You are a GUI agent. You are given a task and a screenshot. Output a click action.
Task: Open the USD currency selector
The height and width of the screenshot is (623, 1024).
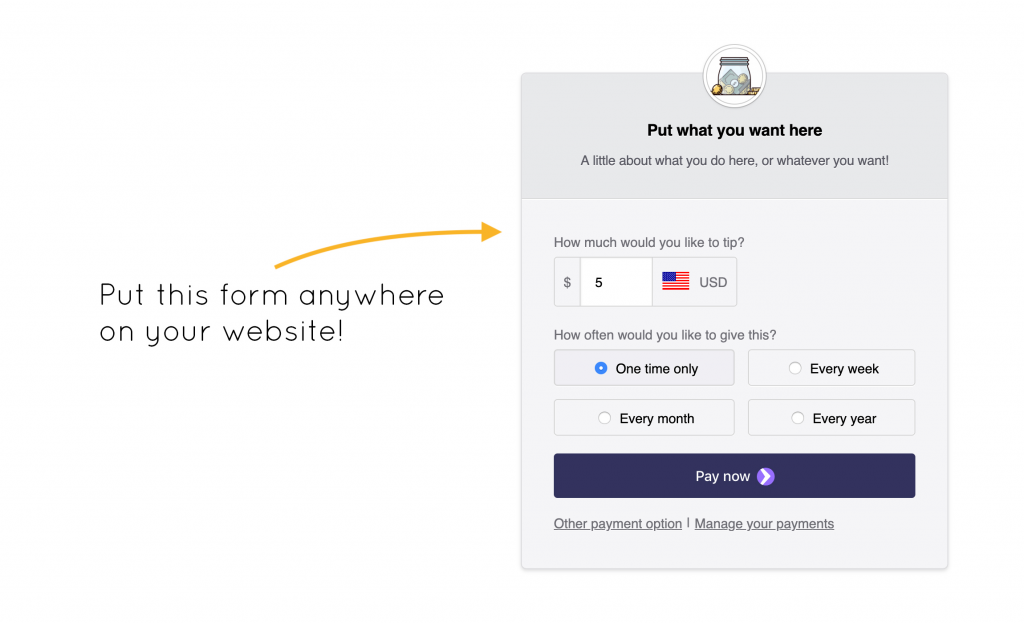(x=694, y=282)
